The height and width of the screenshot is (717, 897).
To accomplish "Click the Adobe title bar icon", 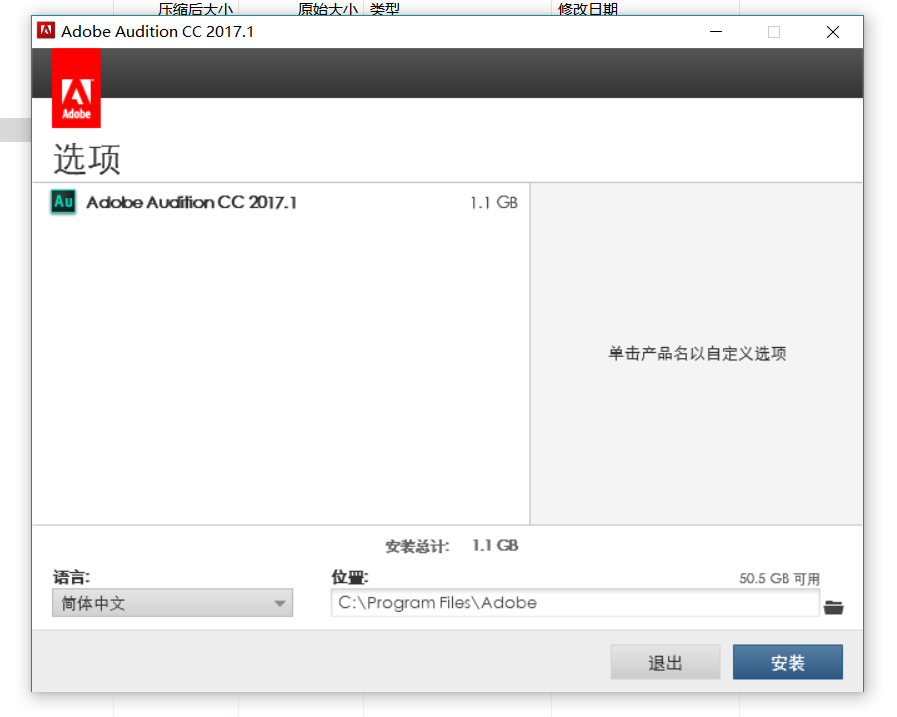I will (x=46, y=30).
